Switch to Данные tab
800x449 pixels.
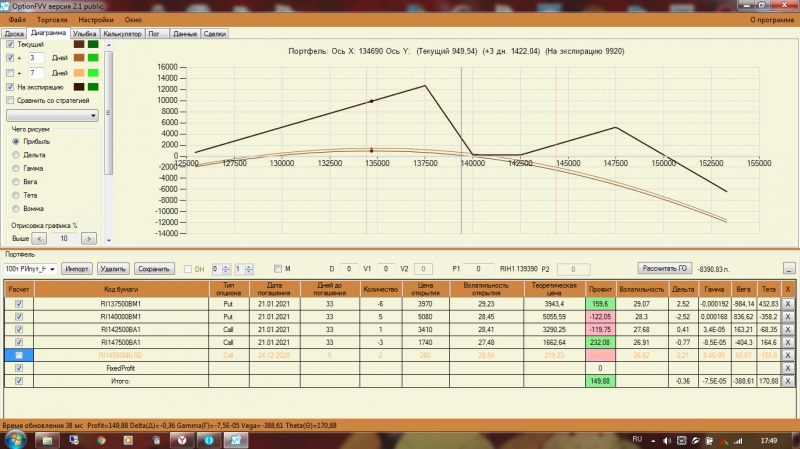click(185, 34)
